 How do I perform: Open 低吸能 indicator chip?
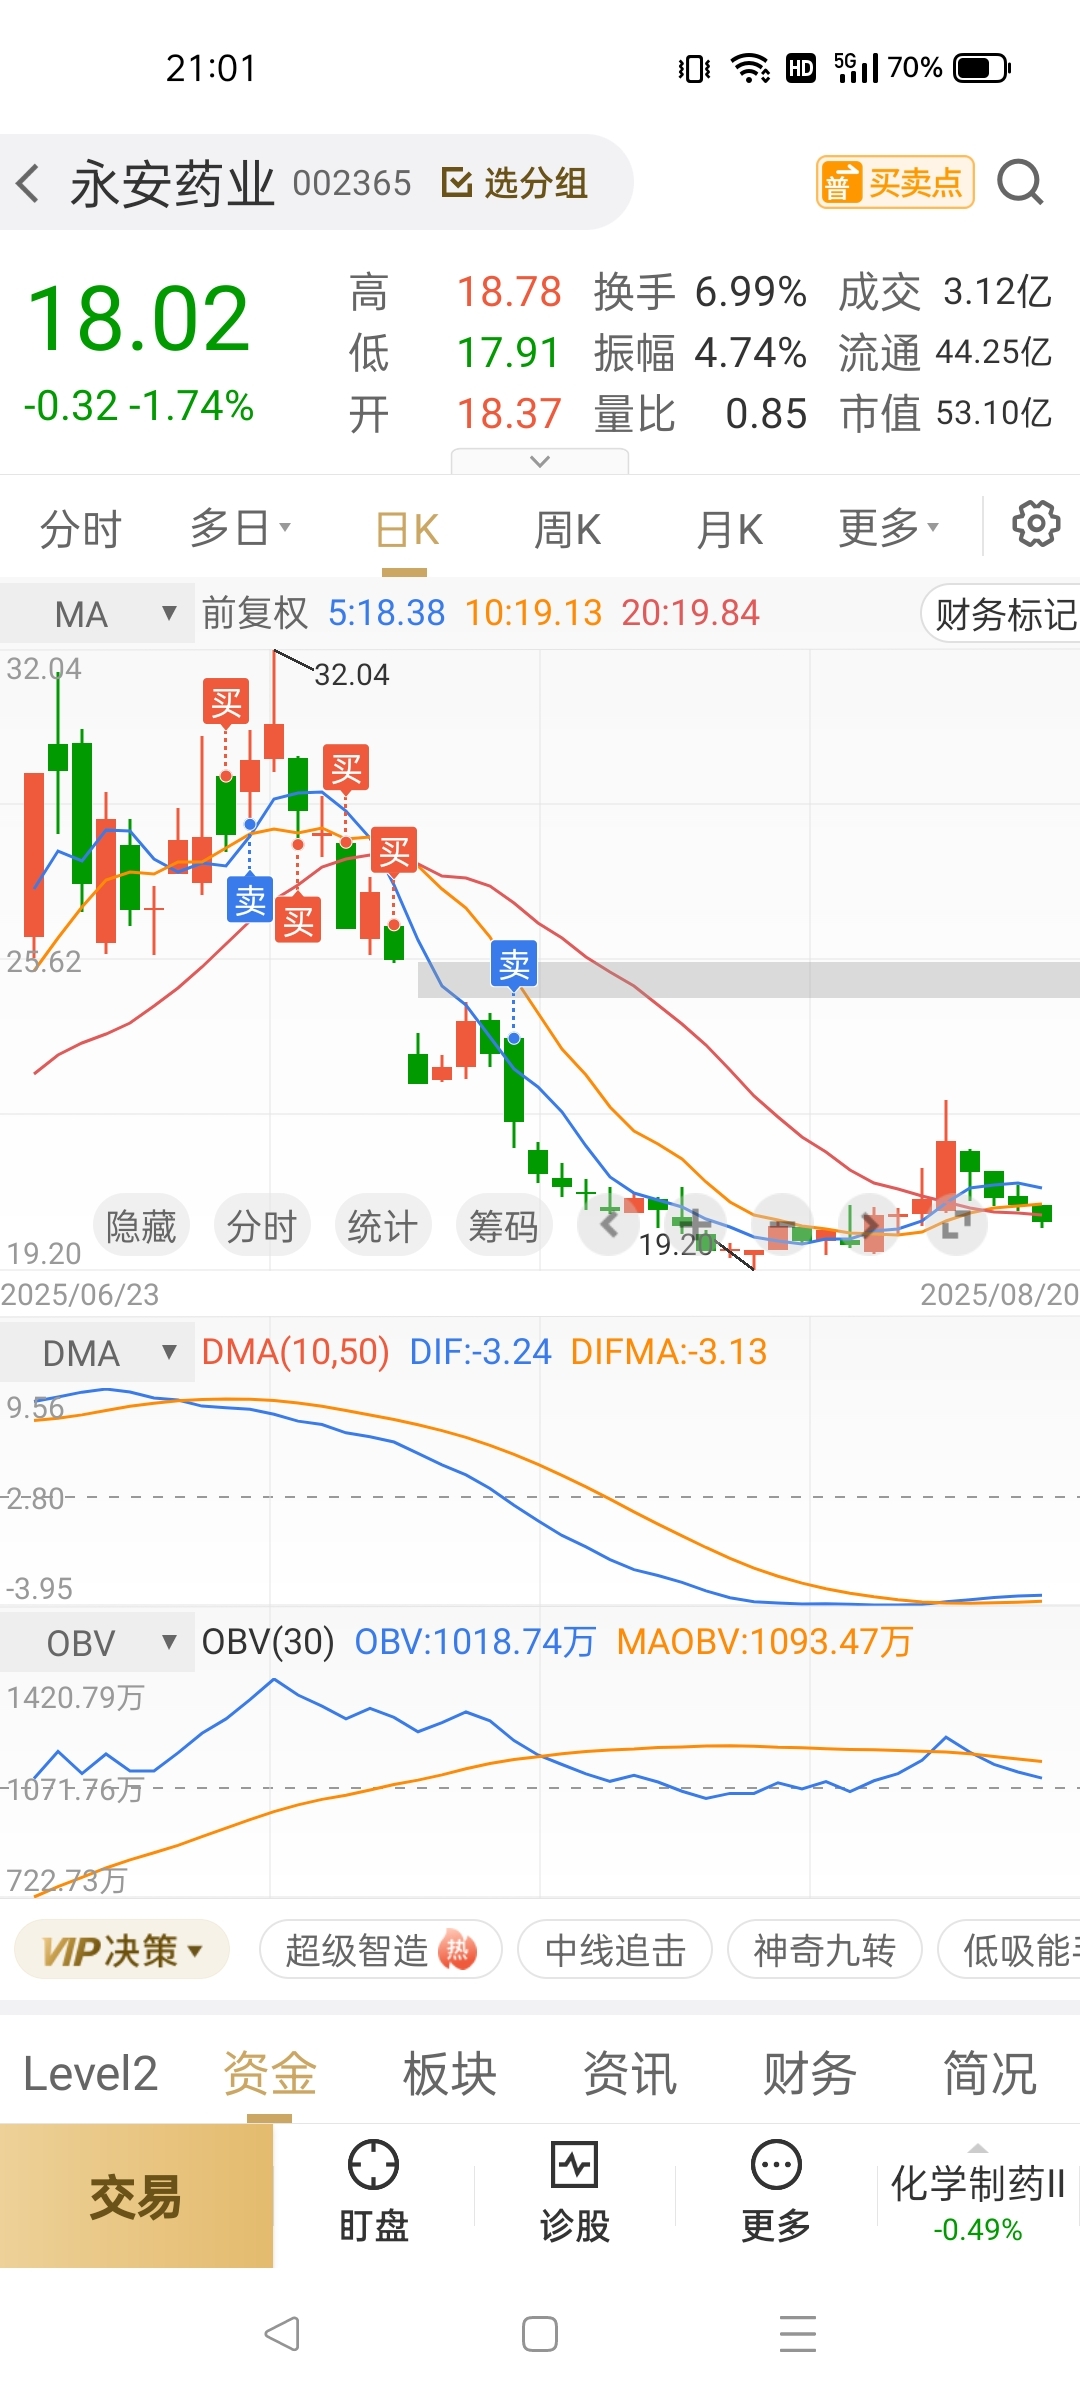(1010, 1949)
